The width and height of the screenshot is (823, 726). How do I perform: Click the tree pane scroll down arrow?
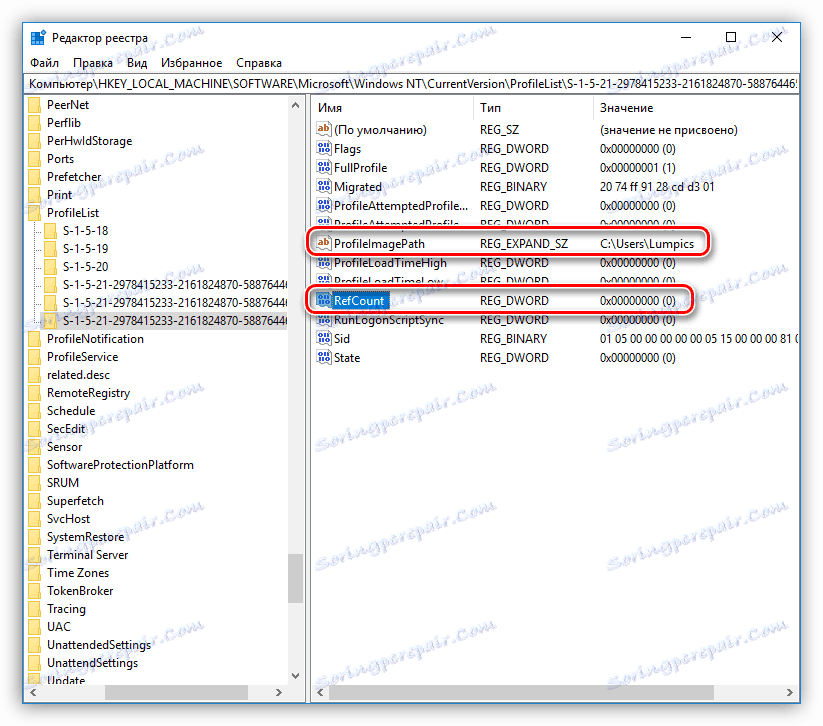pyautogui.click(x=296, y=676)
